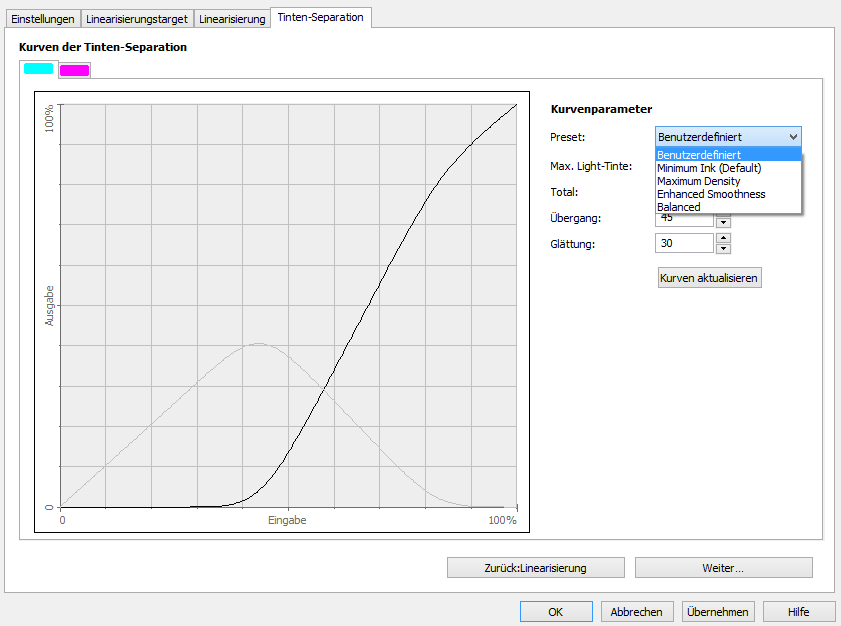This screenshot has height=626, width=841.
Task: Select the magenta ink curve tab
Action: click(75, 70)
